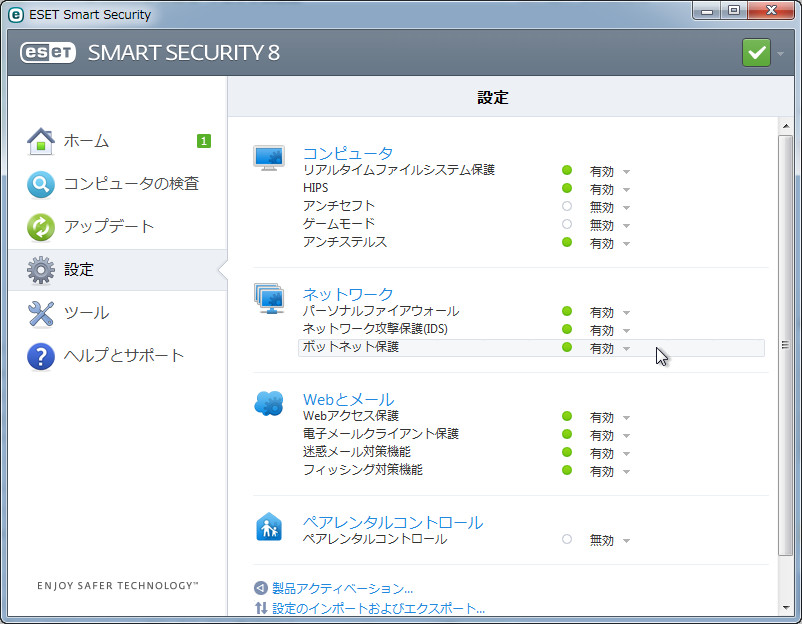
Task: Select the ホーム sidebar icon
Action: click(40, 141)
